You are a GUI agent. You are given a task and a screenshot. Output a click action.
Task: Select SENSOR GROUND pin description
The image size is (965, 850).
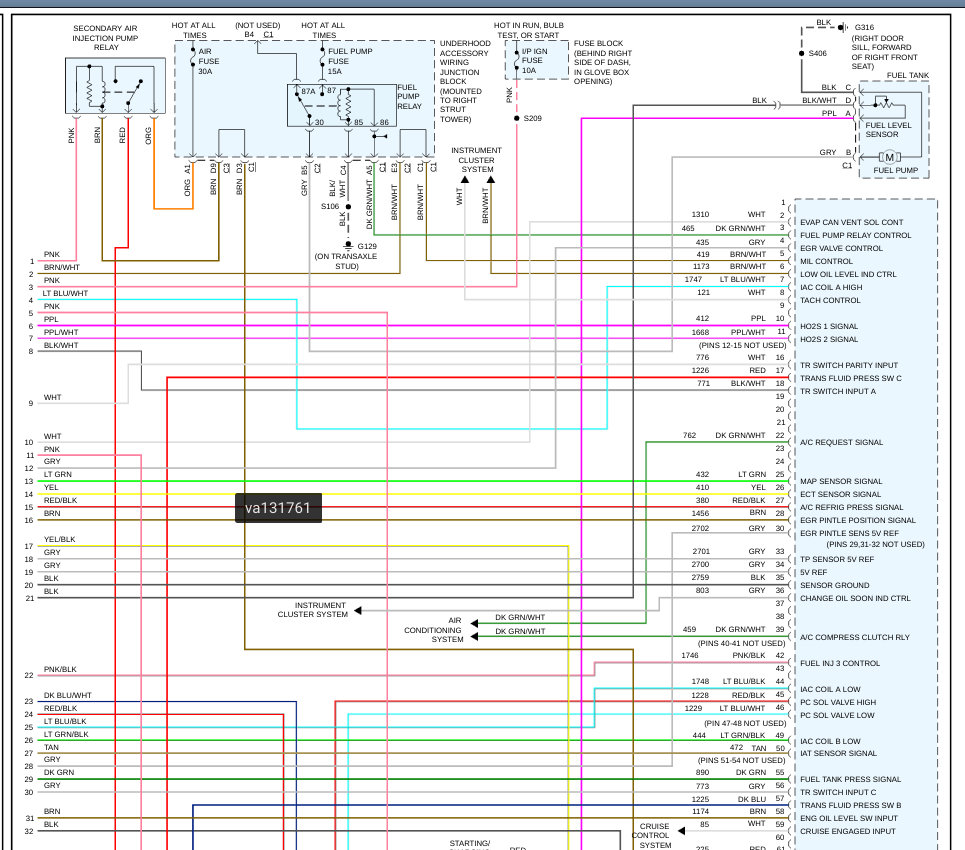pyautogui.click(x=835, y=585)
